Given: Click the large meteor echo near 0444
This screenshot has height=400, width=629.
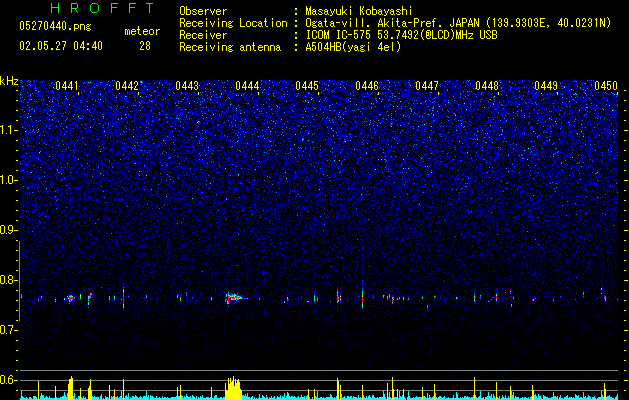Looking at the screenshot, I should [x=234, y=298].
